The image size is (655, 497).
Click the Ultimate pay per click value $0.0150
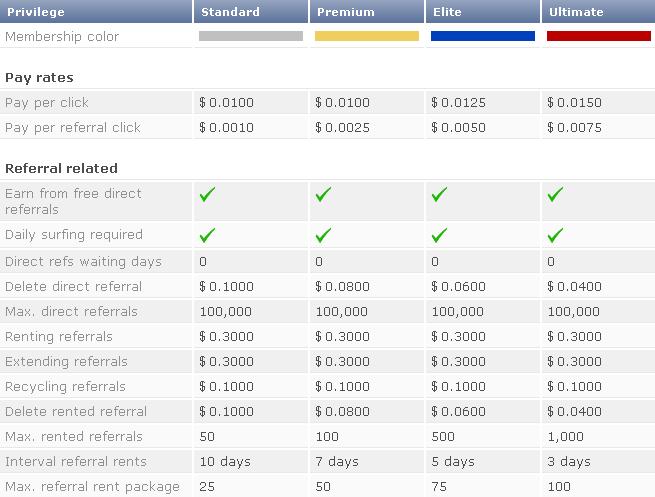574,103
